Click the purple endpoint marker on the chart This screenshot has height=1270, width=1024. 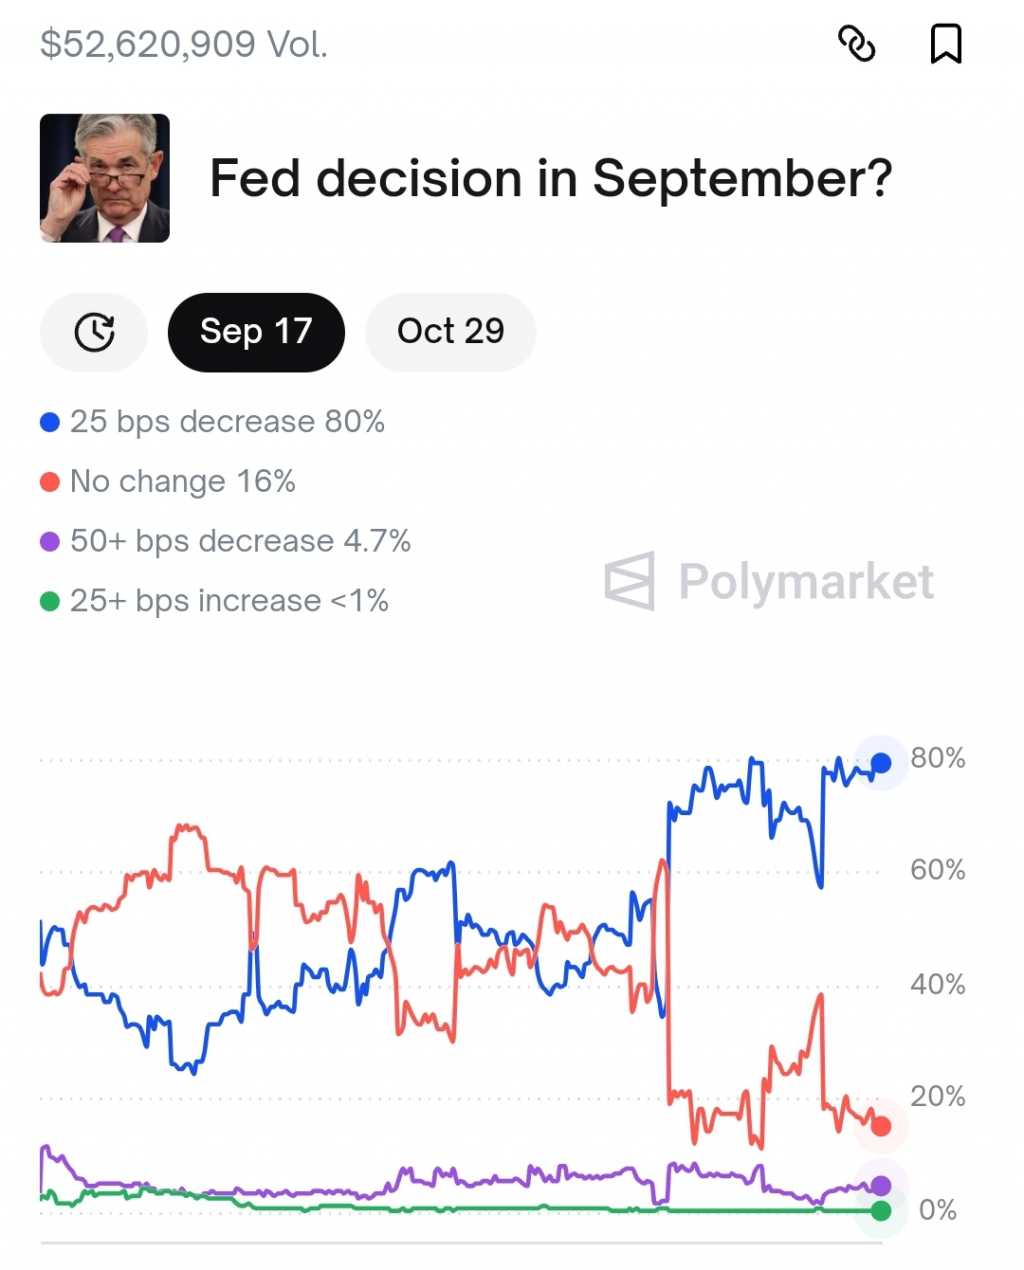click(x=881, y=1186)
